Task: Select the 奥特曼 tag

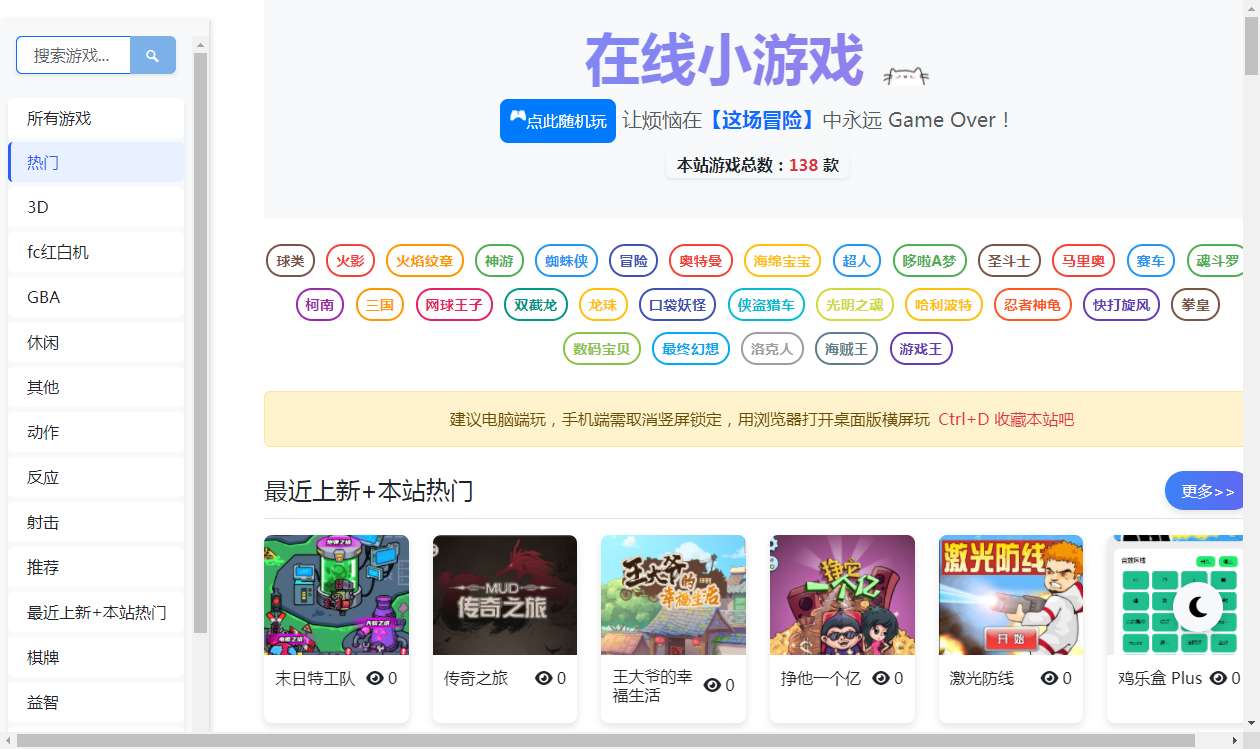Action: pyautogui.click(x=701, y=261)
